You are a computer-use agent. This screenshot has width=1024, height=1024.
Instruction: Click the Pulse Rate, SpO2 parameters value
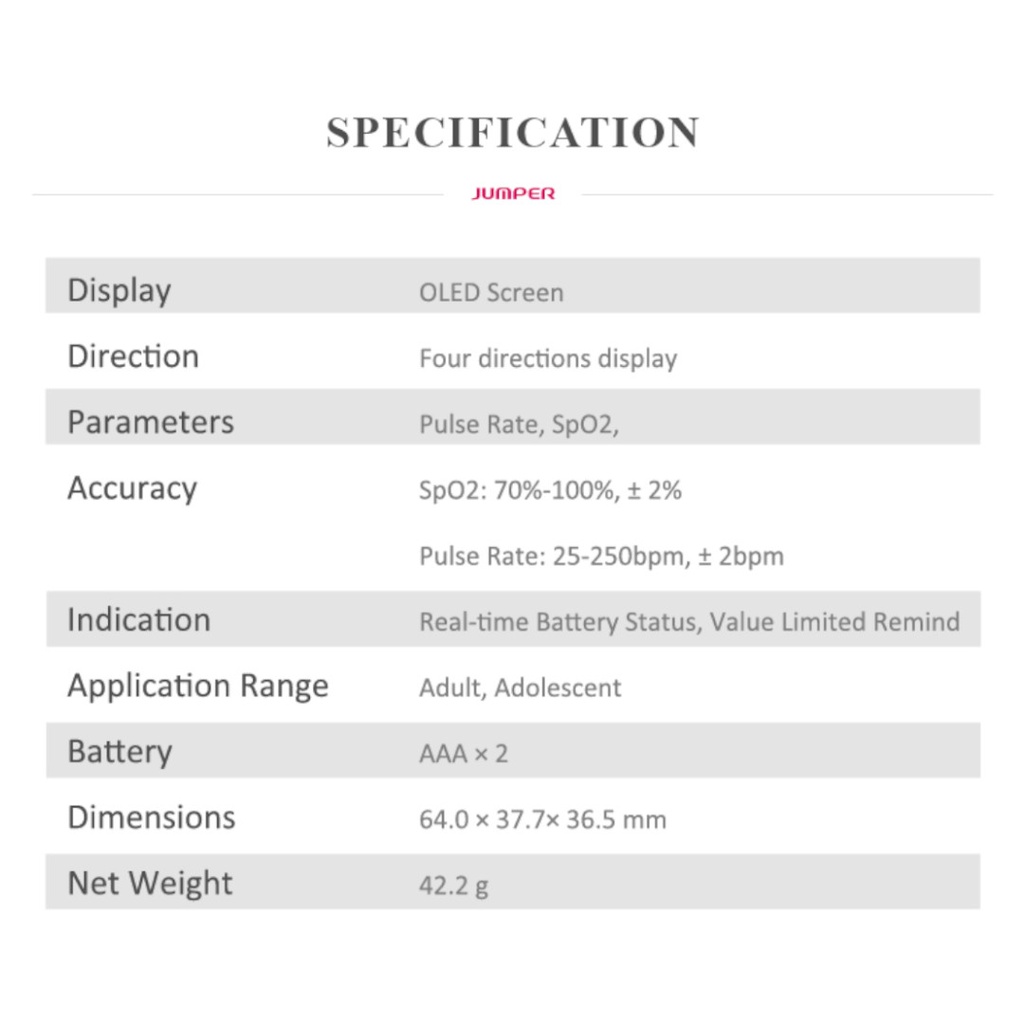pyautogui.click(x=519, y=425)
